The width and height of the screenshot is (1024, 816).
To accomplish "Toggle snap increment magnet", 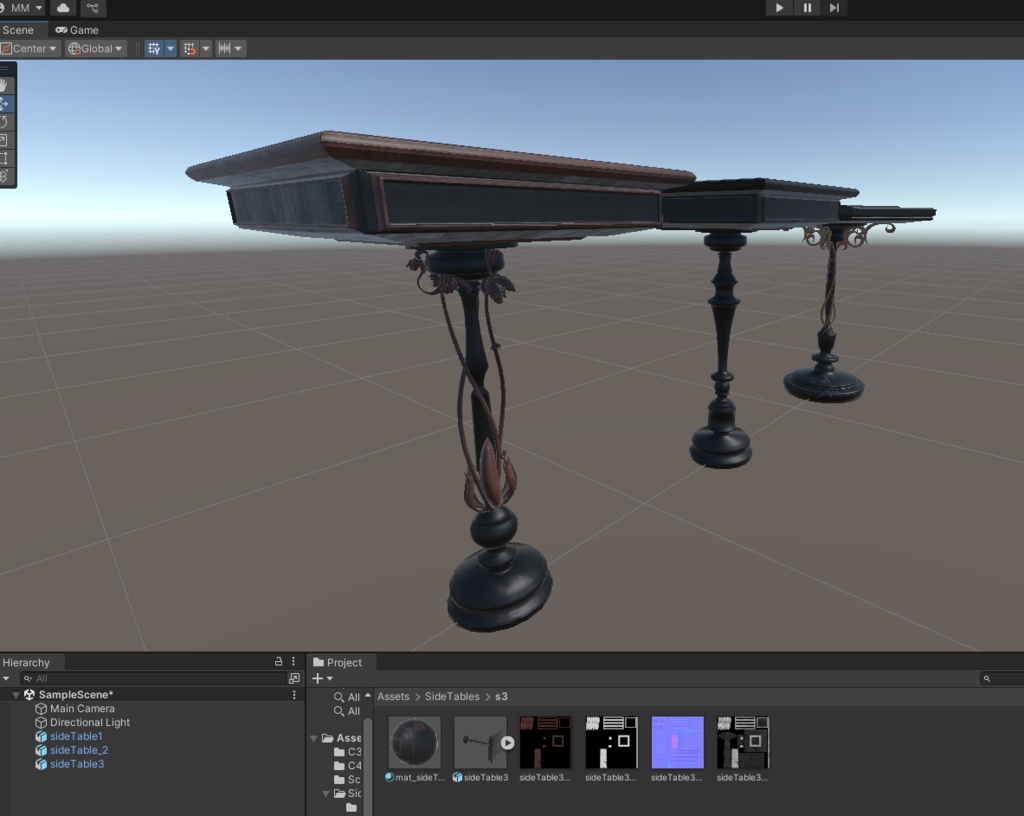I will (189, 48).
